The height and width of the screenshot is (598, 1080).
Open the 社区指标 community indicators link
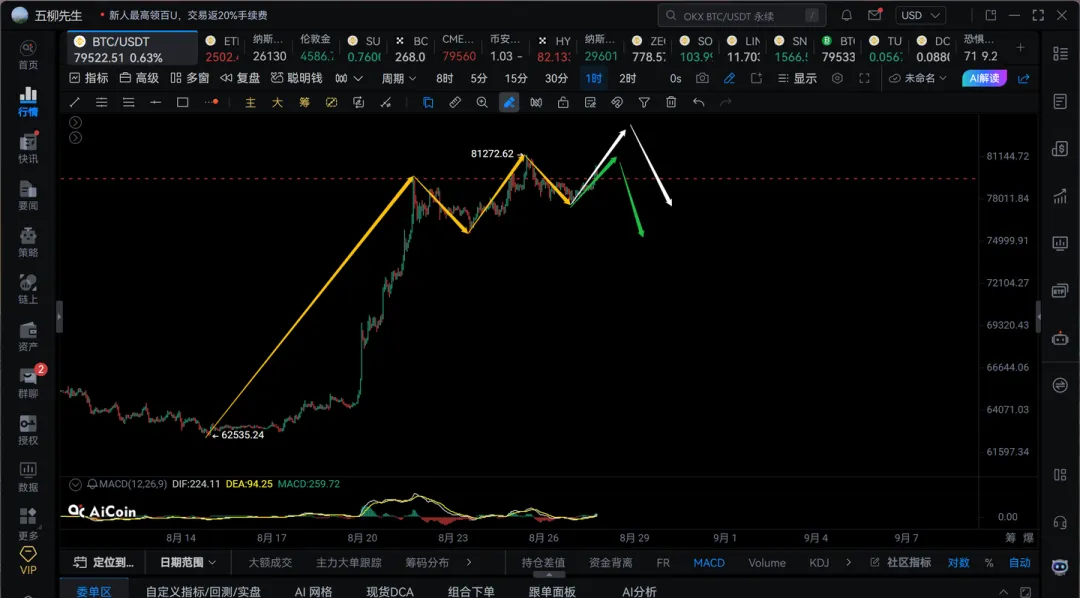coord(900,563)
